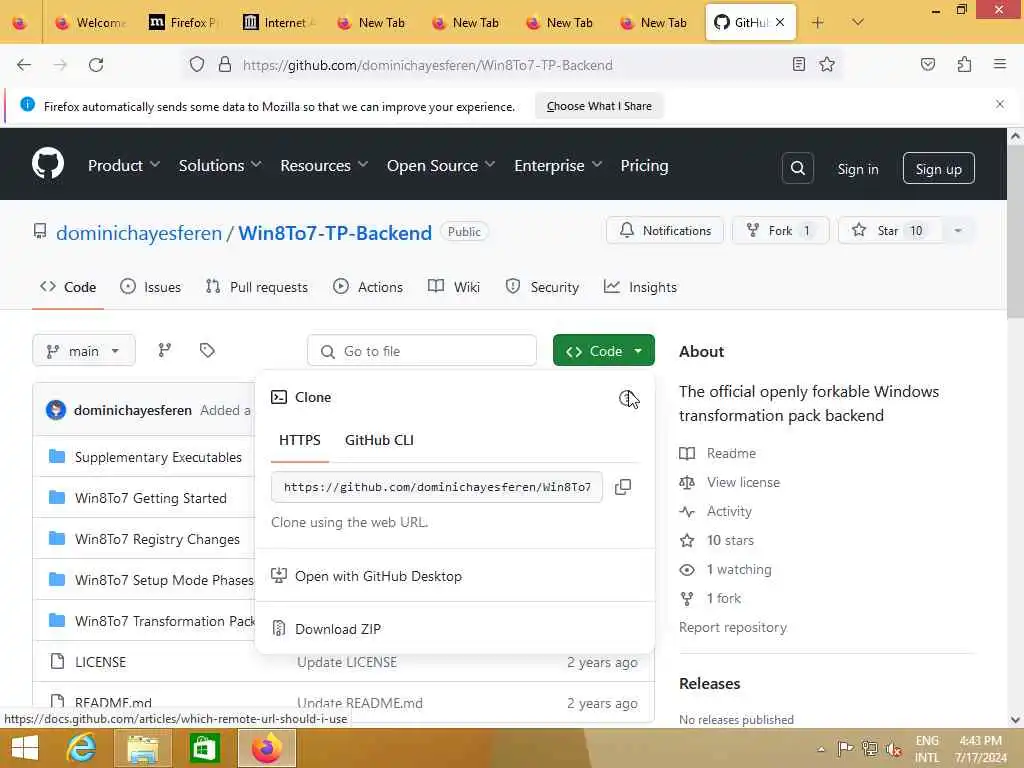Open the Issues repository tab
Viewport: 1024px width, 768px height.
click(x=151, y=287)
